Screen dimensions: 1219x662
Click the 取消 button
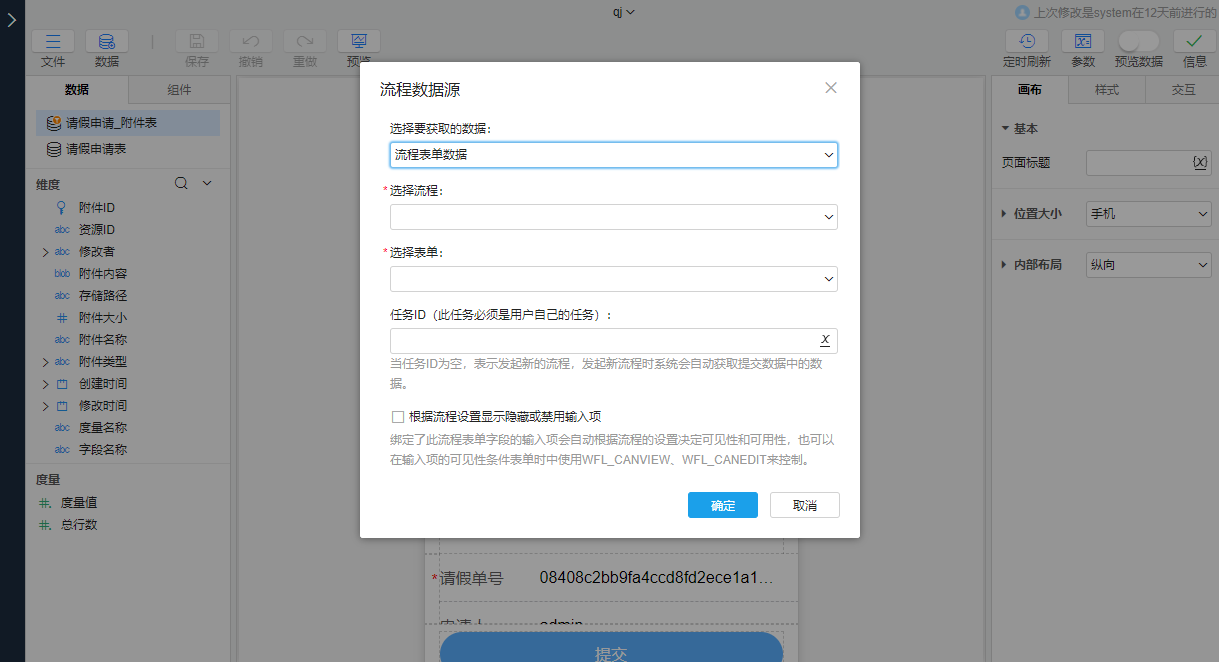pyautogui.click(x=804, y=505)
